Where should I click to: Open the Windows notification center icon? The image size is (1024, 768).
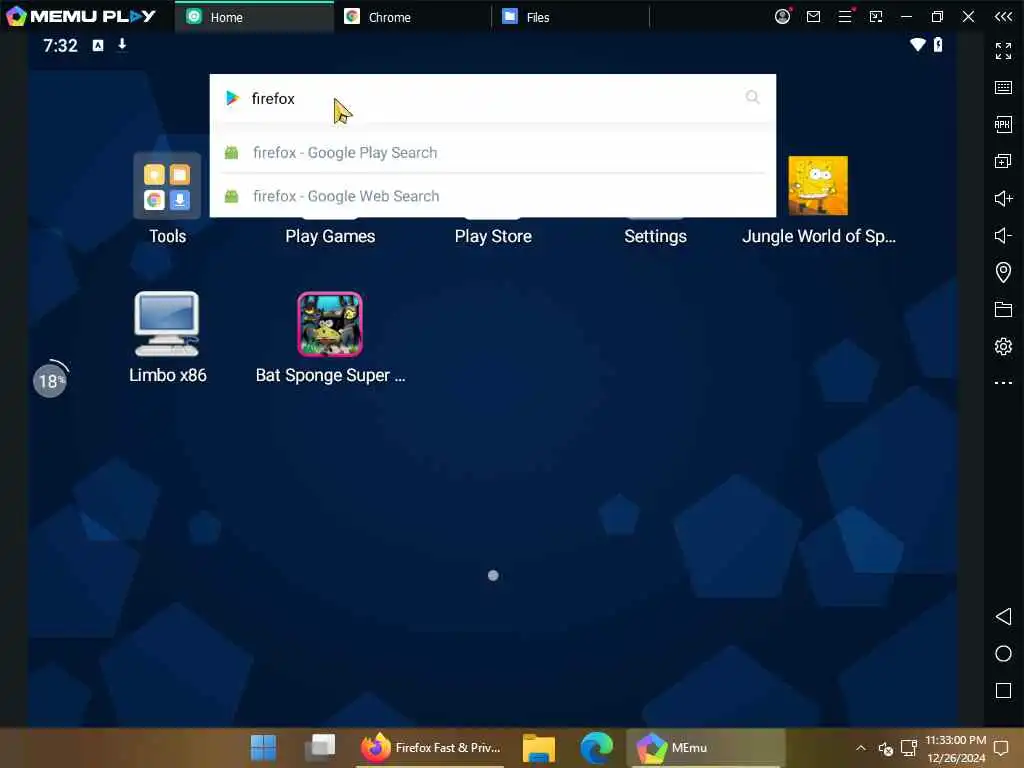1000,748
